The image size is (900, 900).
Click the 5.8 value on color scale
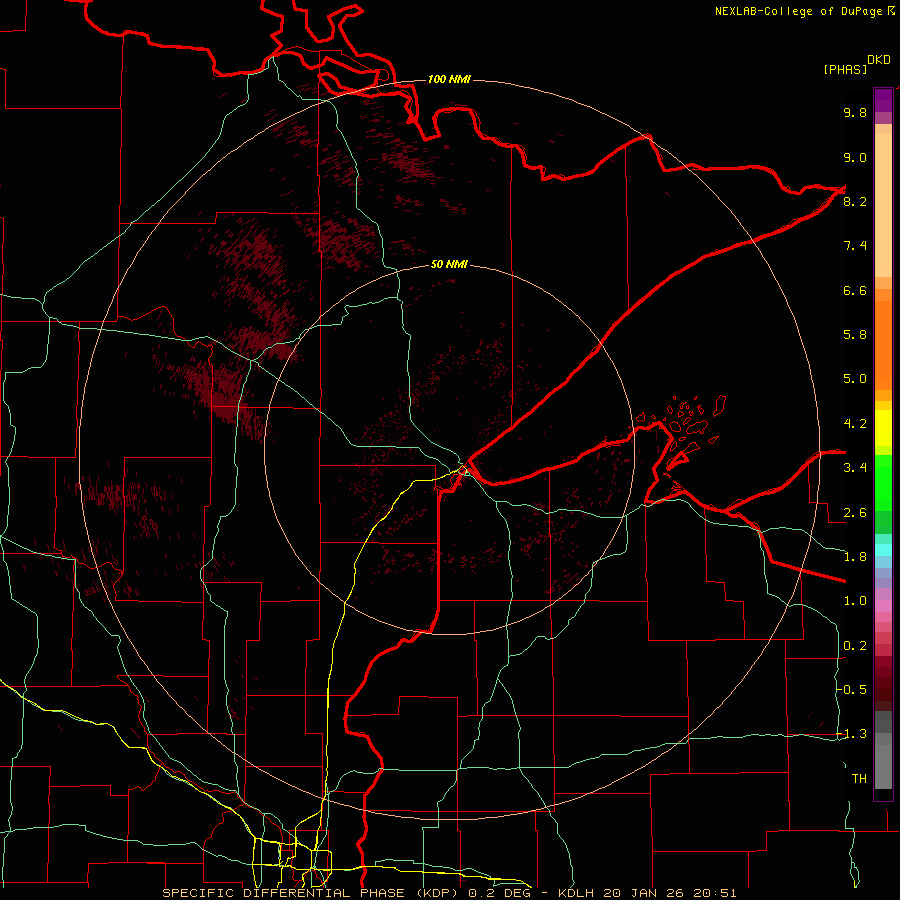(855, 335)
